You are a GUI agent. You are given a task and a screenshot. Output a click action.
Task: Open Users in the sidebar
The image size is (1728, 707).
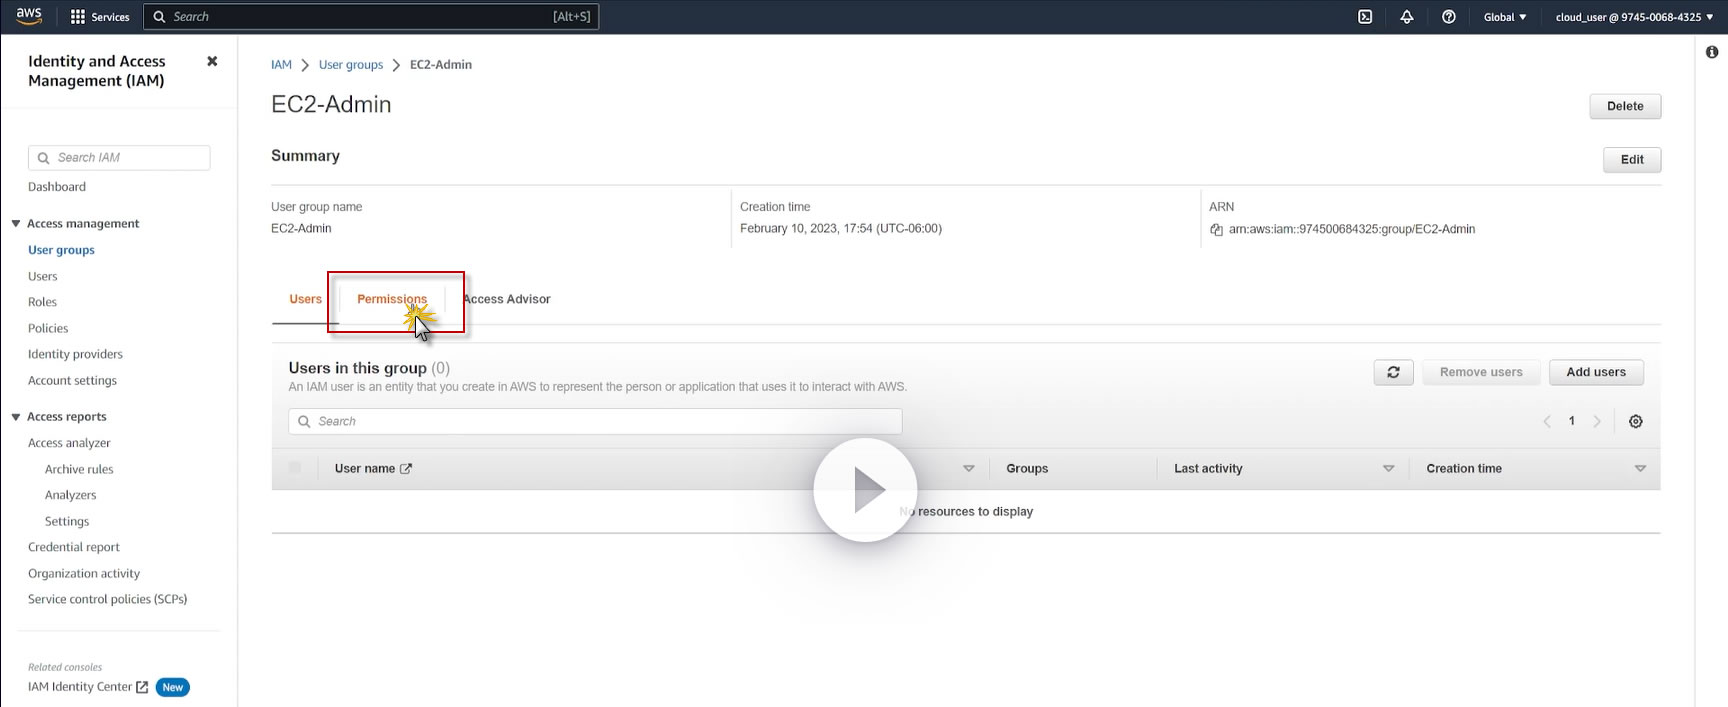click(x=43, y=276)
